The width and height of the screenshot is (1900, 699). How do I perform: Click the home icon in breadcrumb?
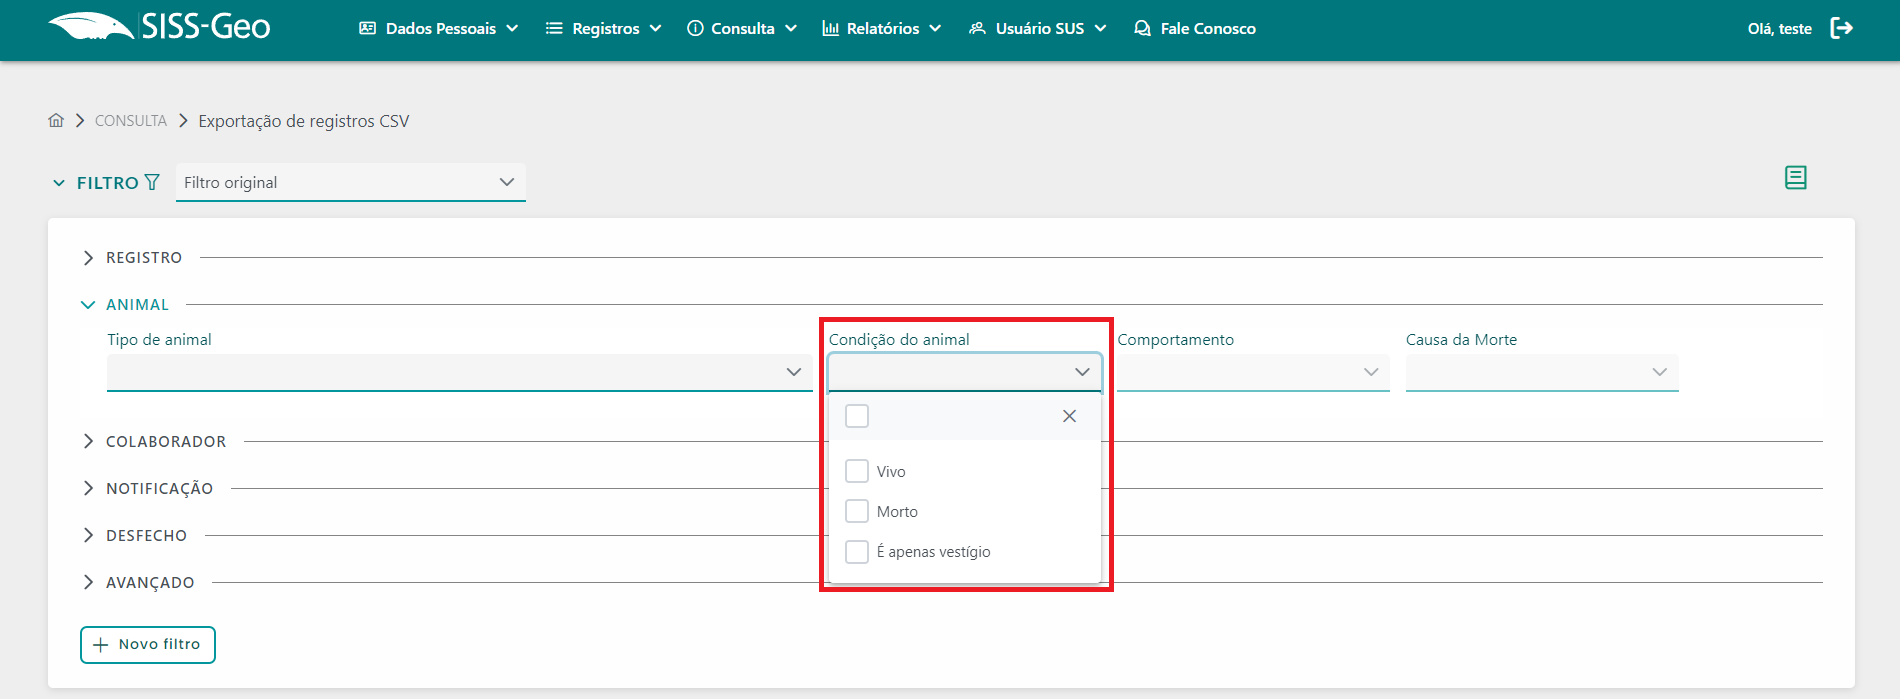[x=56, y=120]
